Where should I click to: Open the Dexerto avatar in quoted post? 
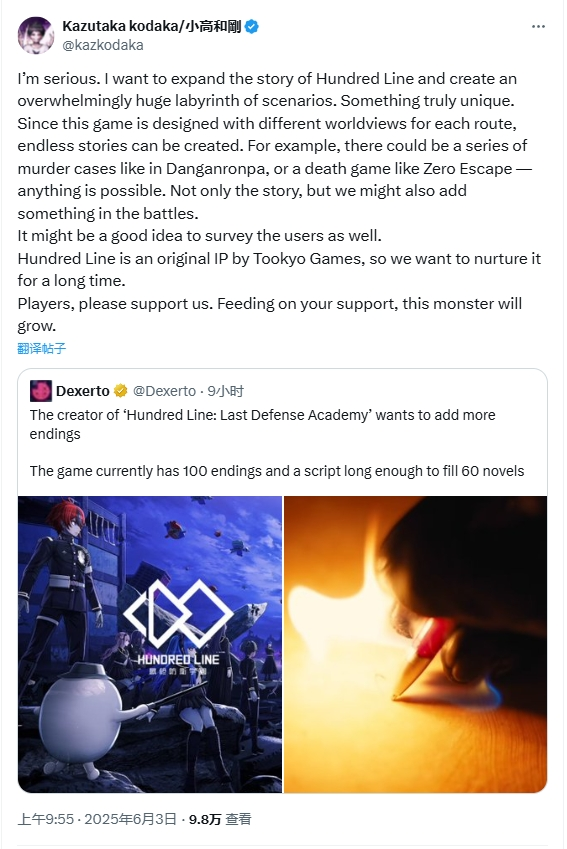[x=41, y=391]
